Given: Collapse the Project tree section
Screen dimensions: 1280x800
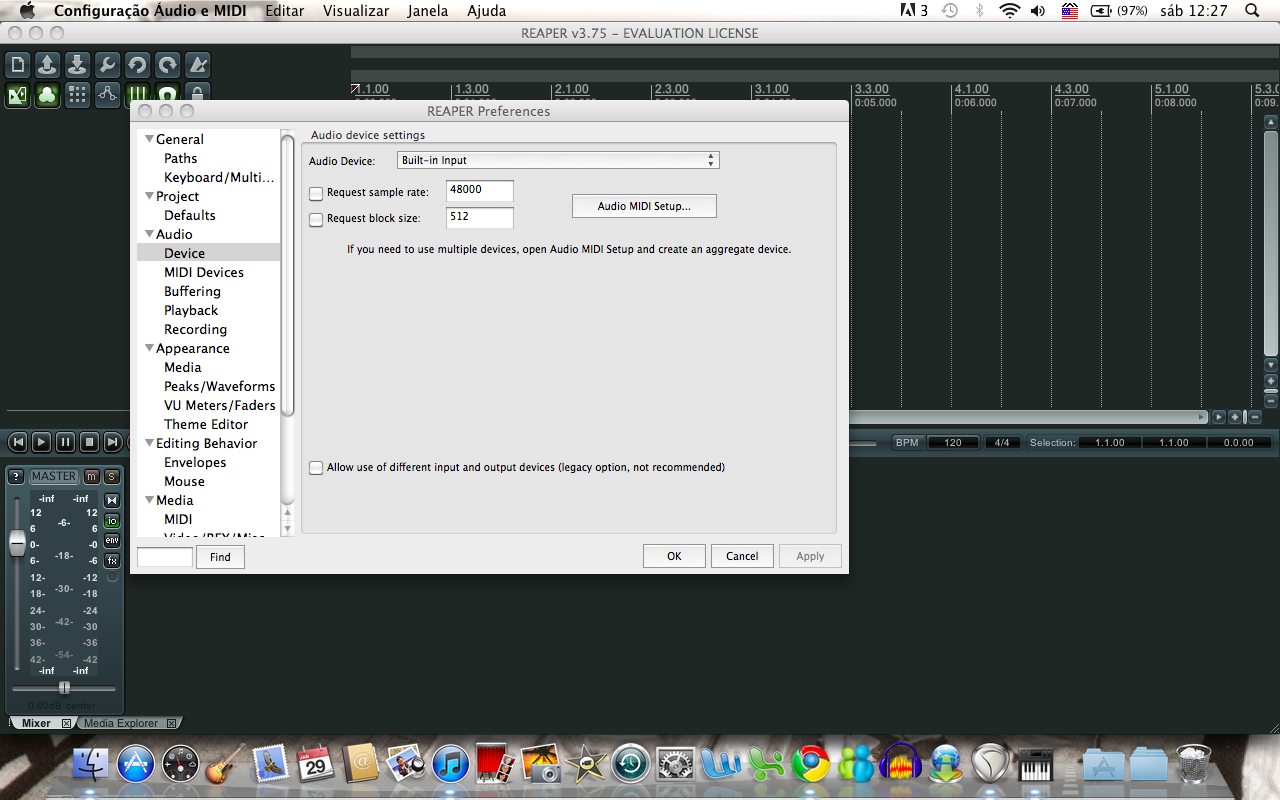Looking at the screenshot, I should tap(150, 196).
